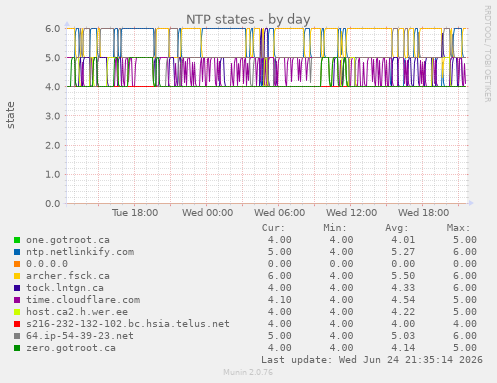Click time.cloudflare.com average value 4.54
Screen dimensions: 497x383
coord(403,300)
